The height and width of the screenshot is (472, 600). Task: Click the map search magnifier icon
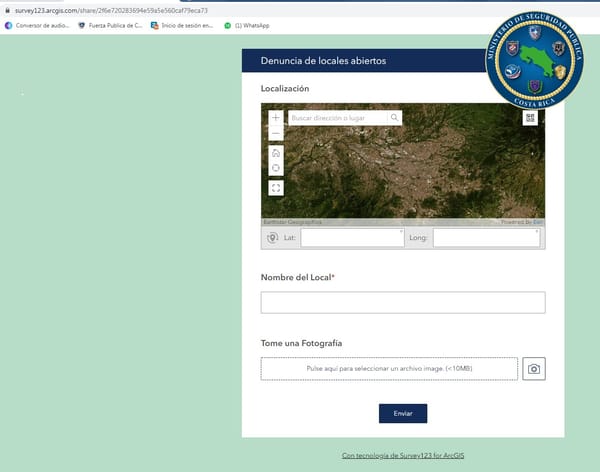[x=395, y=118]
